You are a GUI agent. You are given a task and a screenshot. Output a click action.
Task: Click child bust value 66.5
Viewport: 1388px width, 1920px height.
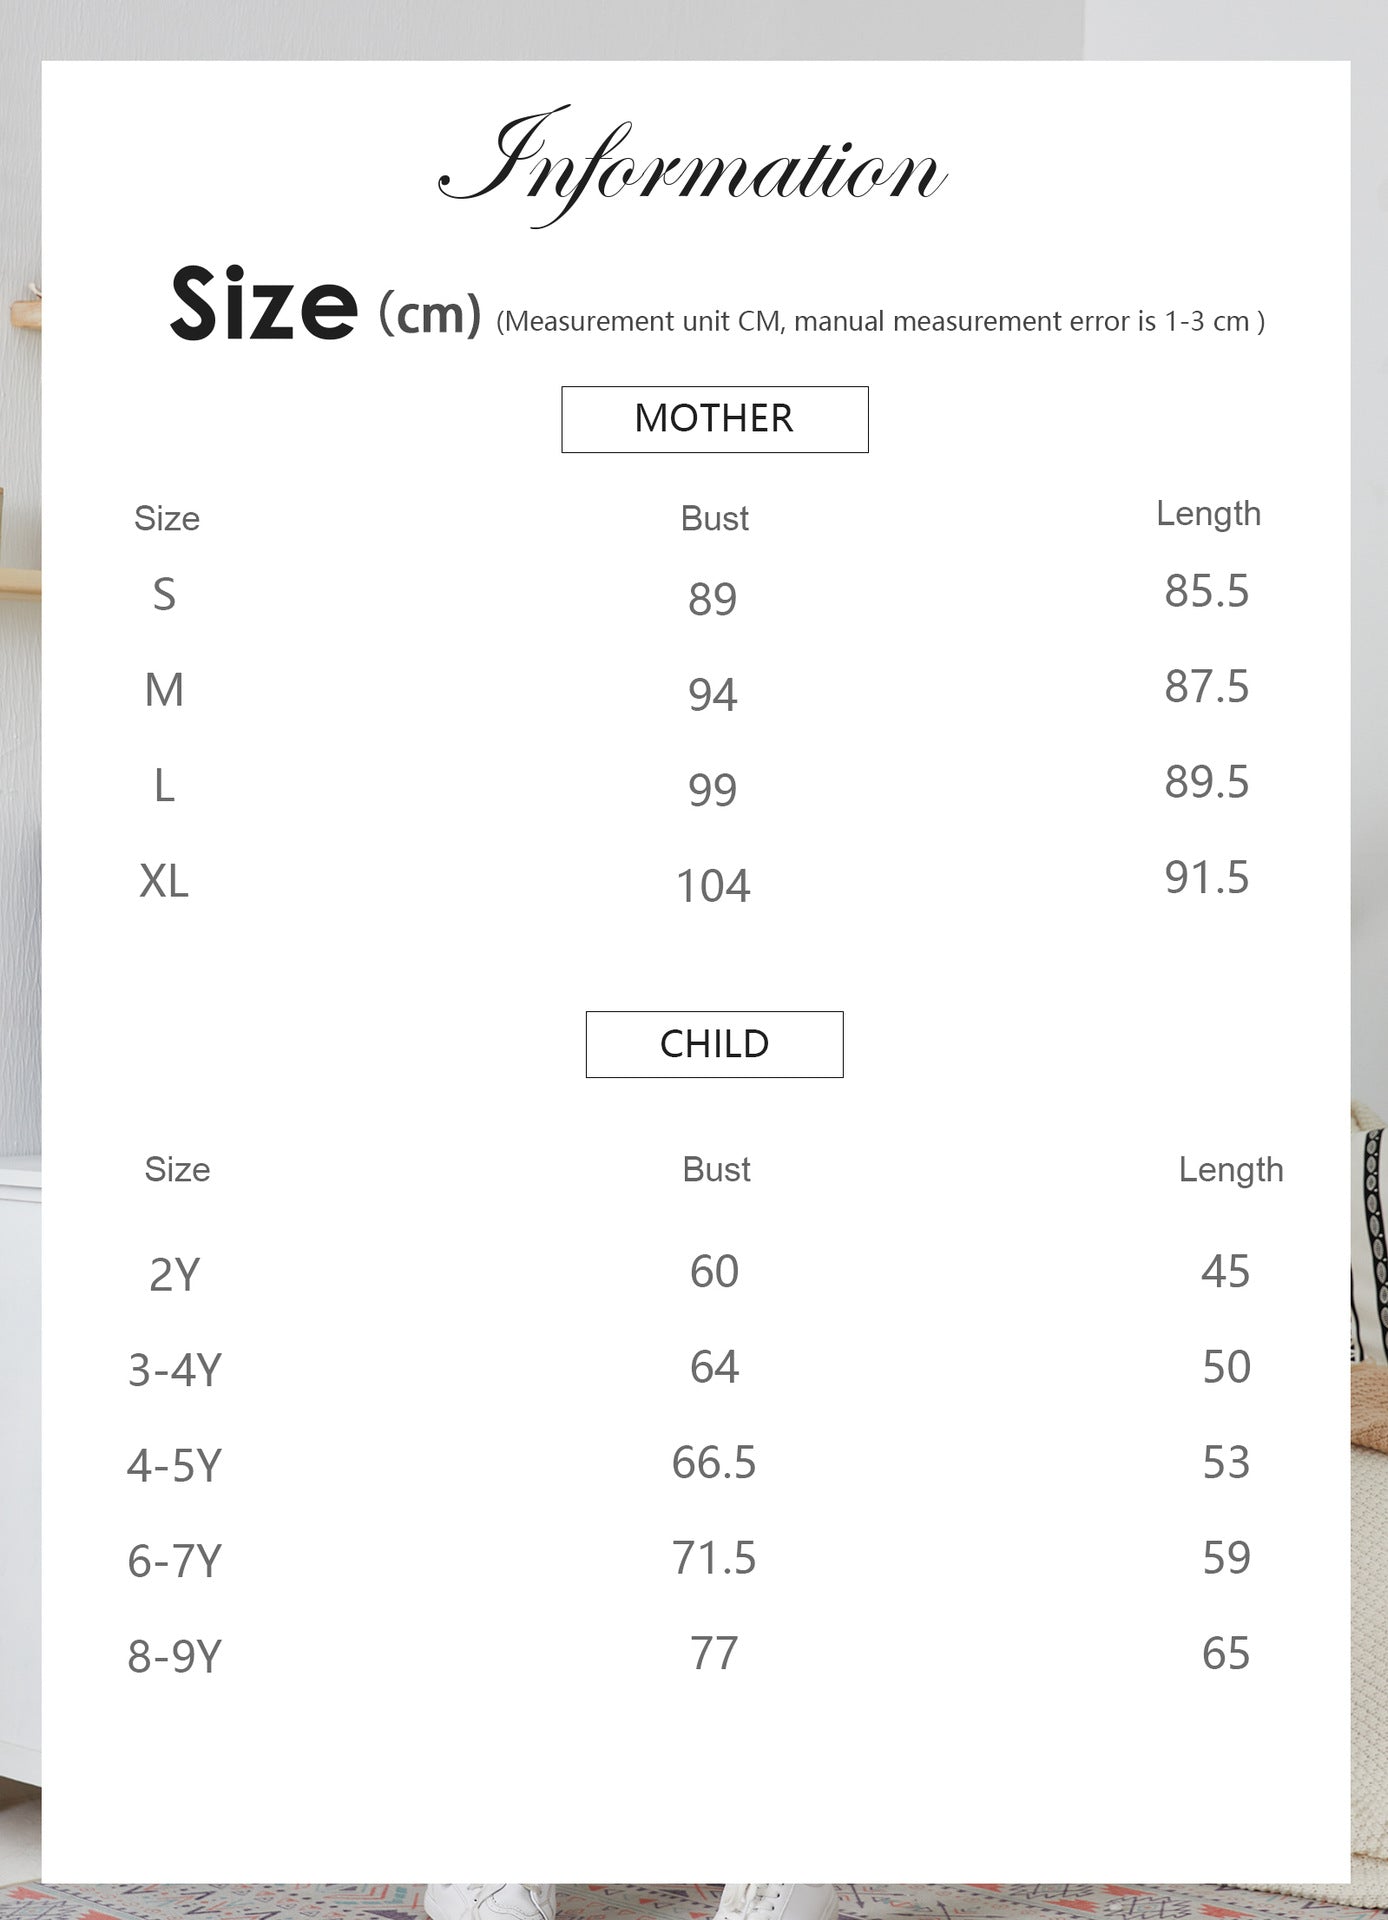714,1462
